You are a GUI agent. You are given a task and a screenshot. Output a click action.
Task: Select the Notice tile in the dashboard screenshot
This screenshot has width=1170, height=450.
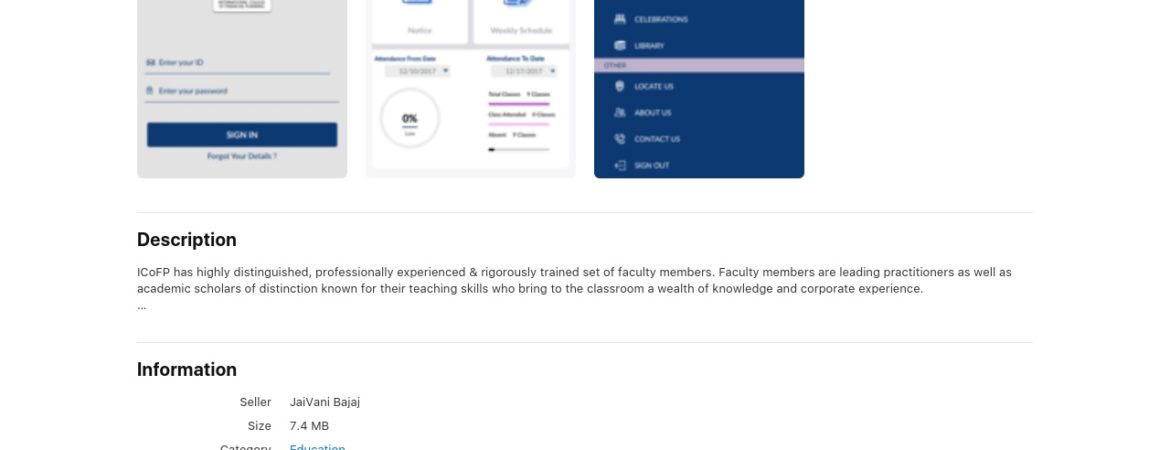[x=419, y=20]
